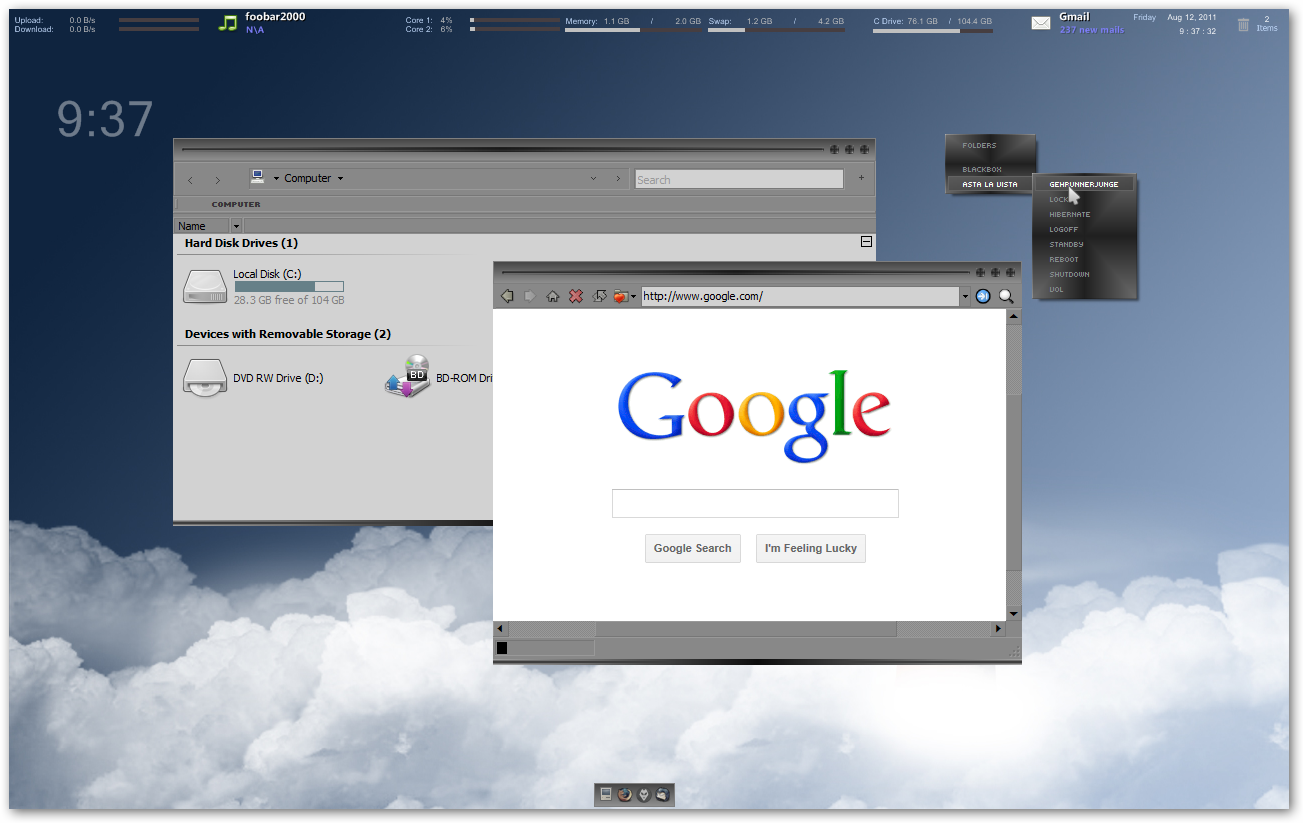Click the Memory usage bar
Screen dimensions: 1303x823
coord(633,30)
